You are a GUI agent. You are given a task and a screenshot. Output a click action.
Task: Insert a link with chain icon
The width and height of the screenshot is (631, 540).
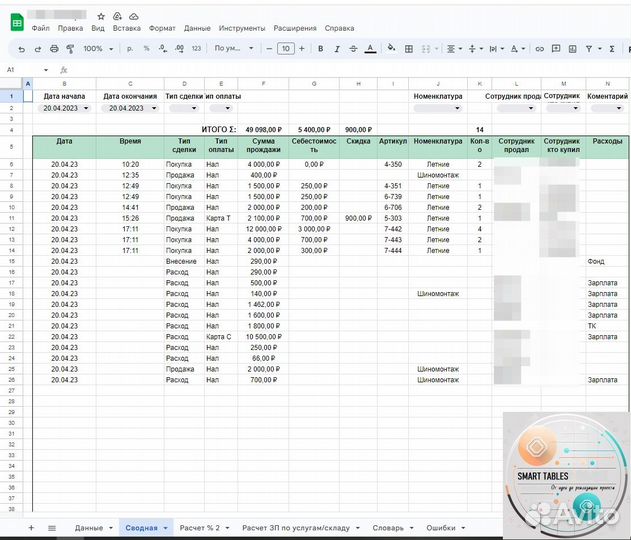pyautogui.click(x=540, y=49)
